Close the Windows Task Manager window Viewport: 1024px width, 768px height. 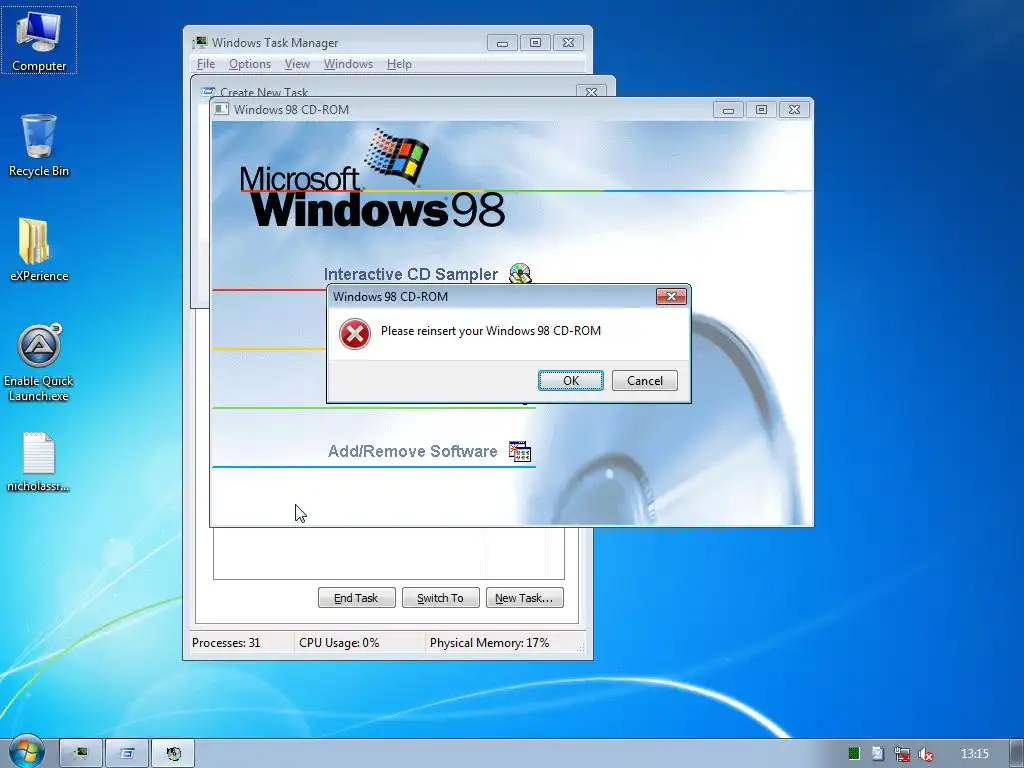coord(569,42)
